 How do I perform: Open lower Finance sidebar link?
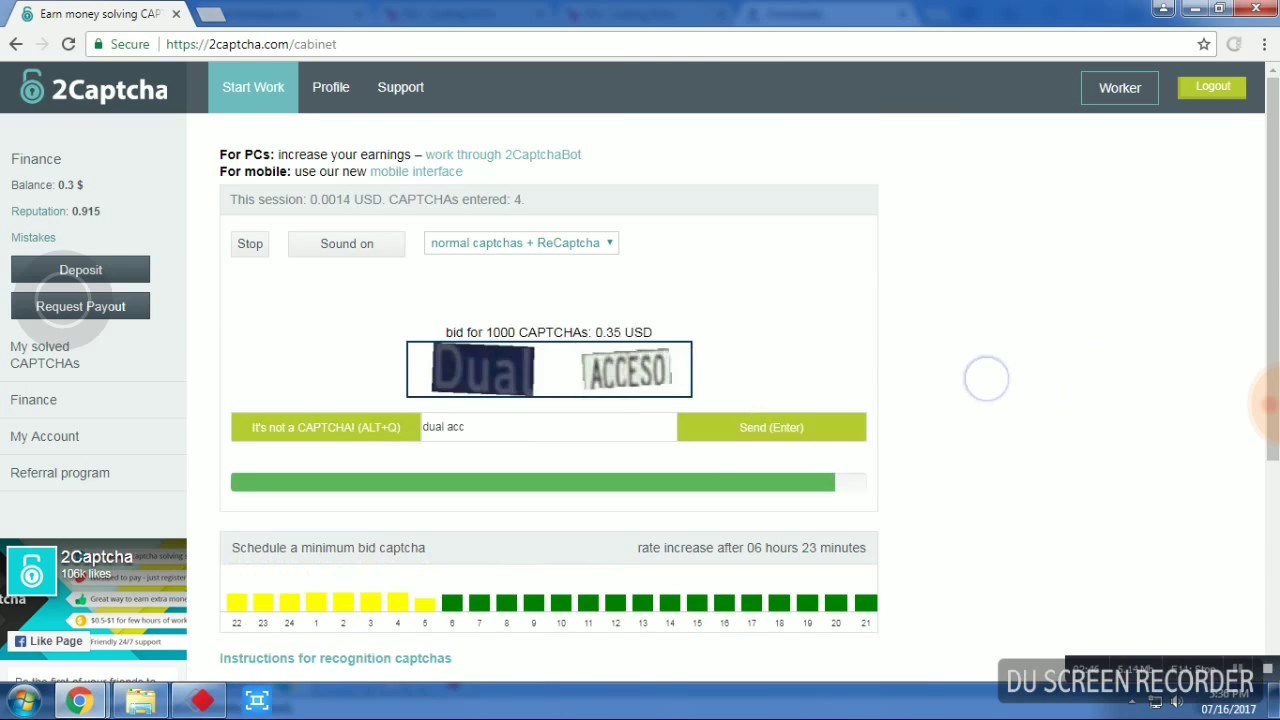[x=33, y=400]
